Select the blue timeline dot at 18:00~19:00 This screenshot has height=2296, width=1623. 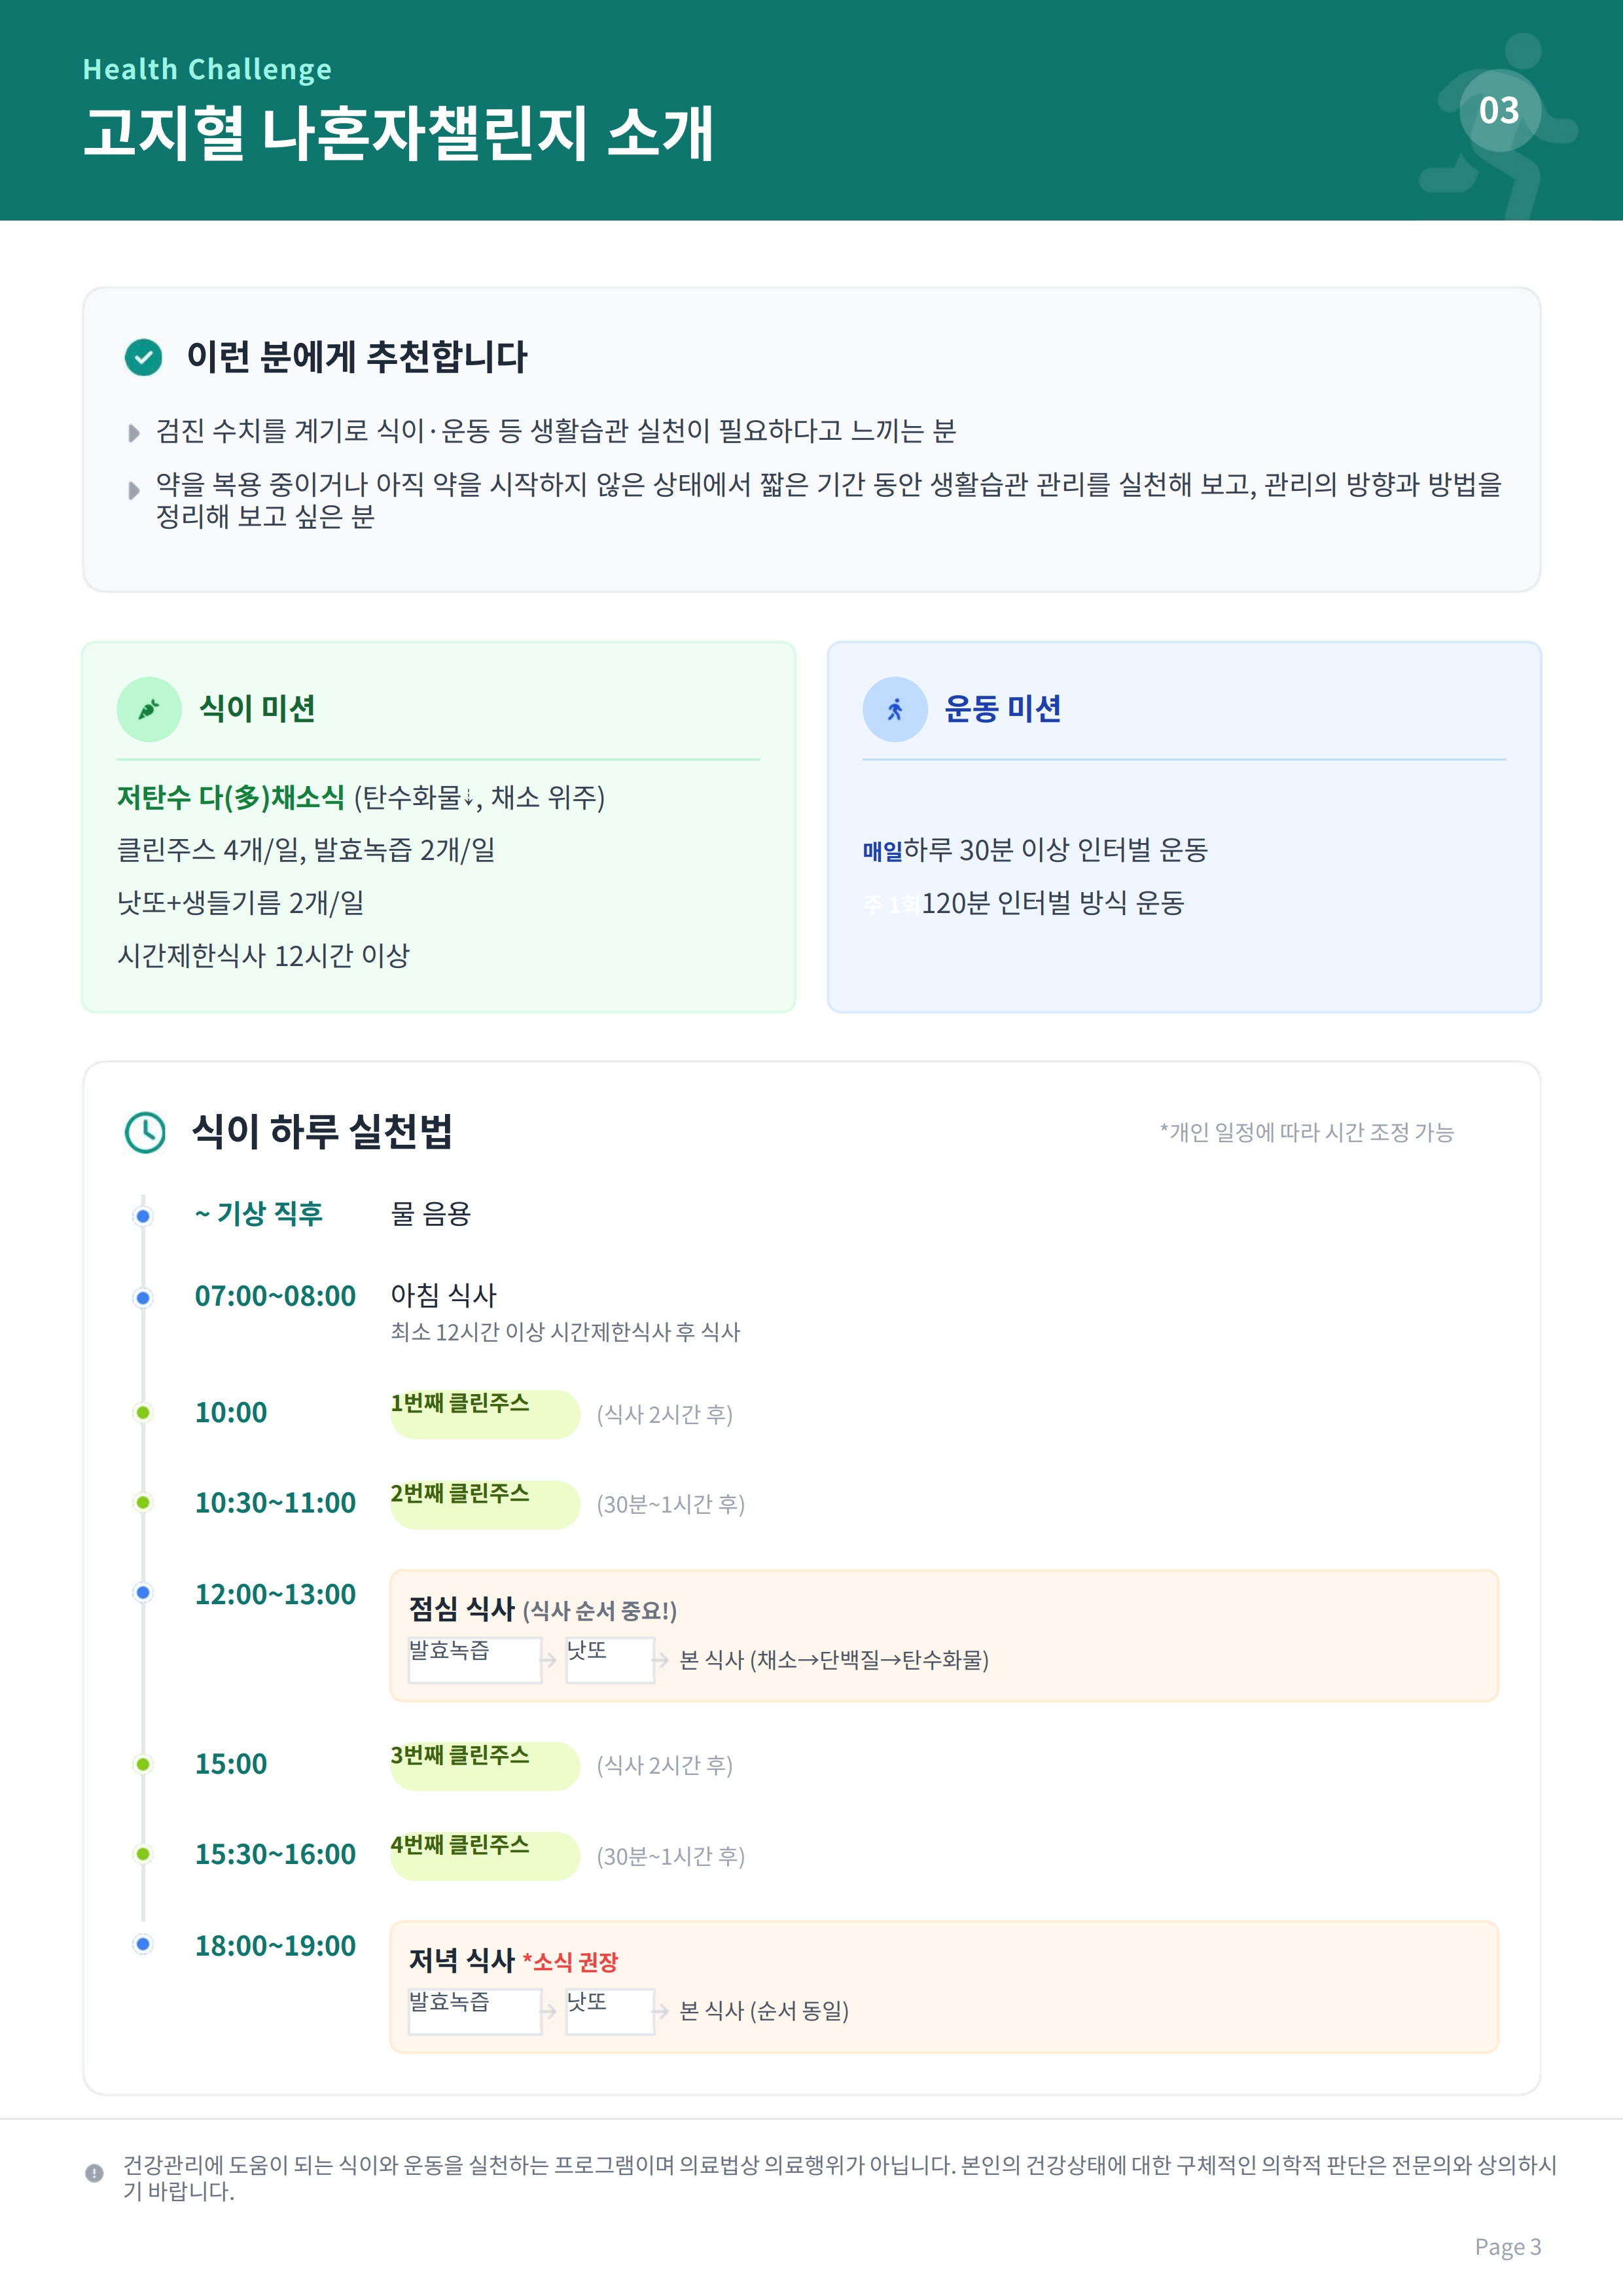[143, 1945]
